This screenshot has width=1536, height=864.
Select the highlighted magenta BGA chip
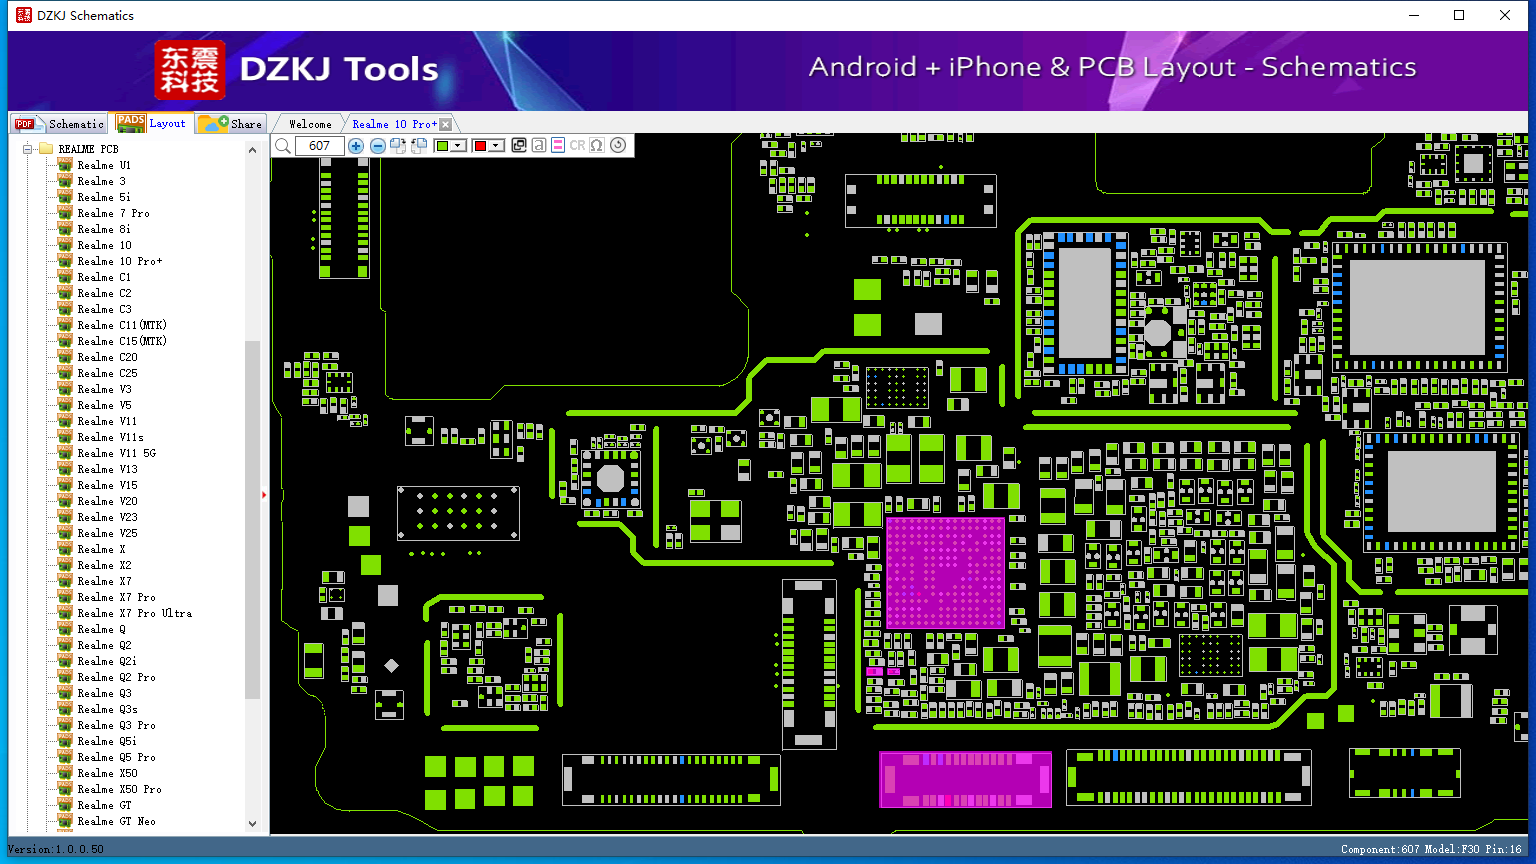click(x=945, y=573)
